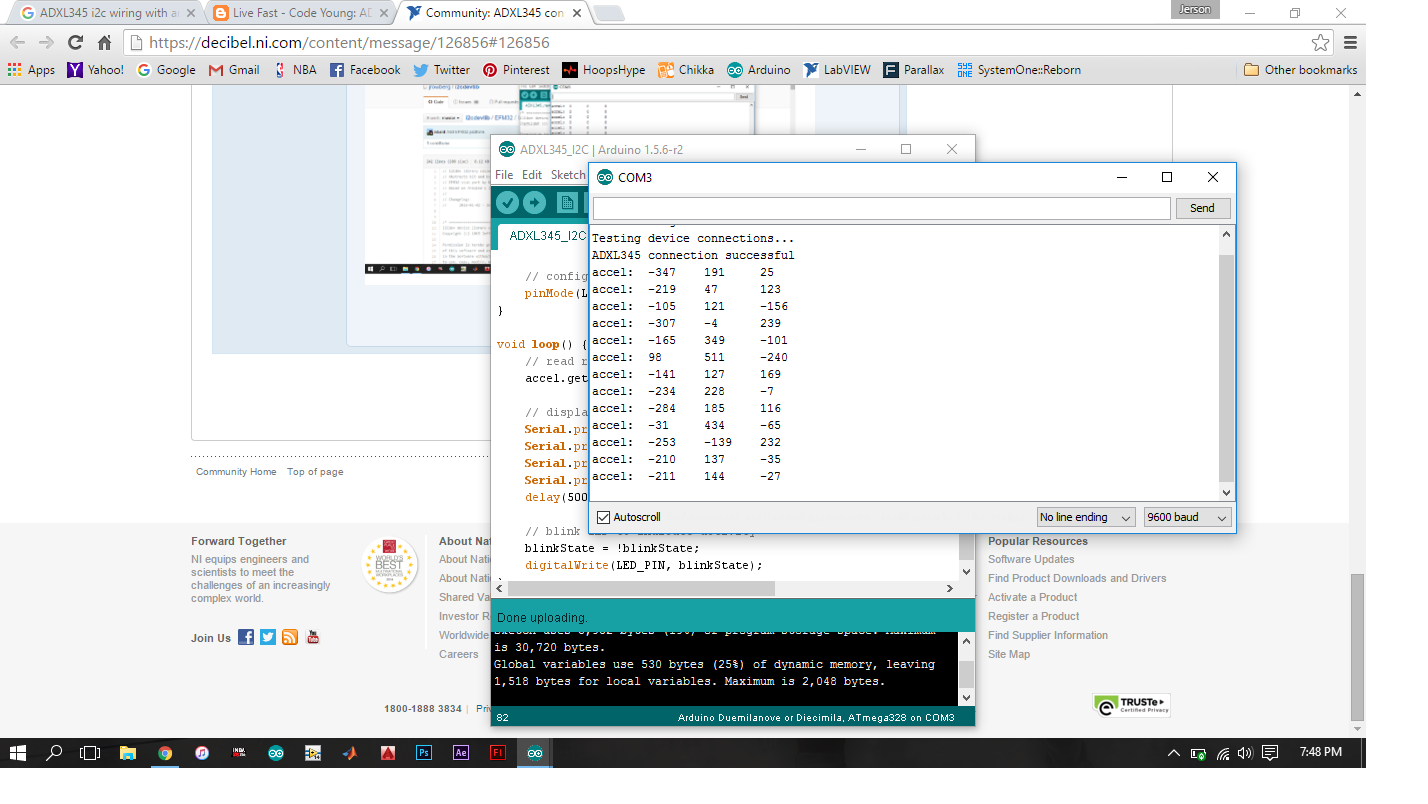Click the Community Home link
This screenshot has width=1428, height=804.
pos(236,472)
